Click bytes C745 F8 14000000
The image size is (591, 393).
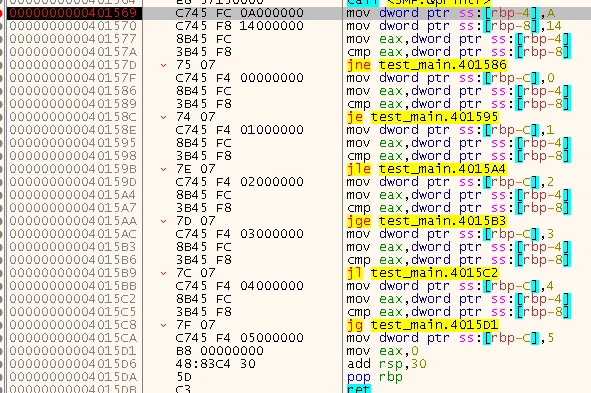(x=239, y=26)
